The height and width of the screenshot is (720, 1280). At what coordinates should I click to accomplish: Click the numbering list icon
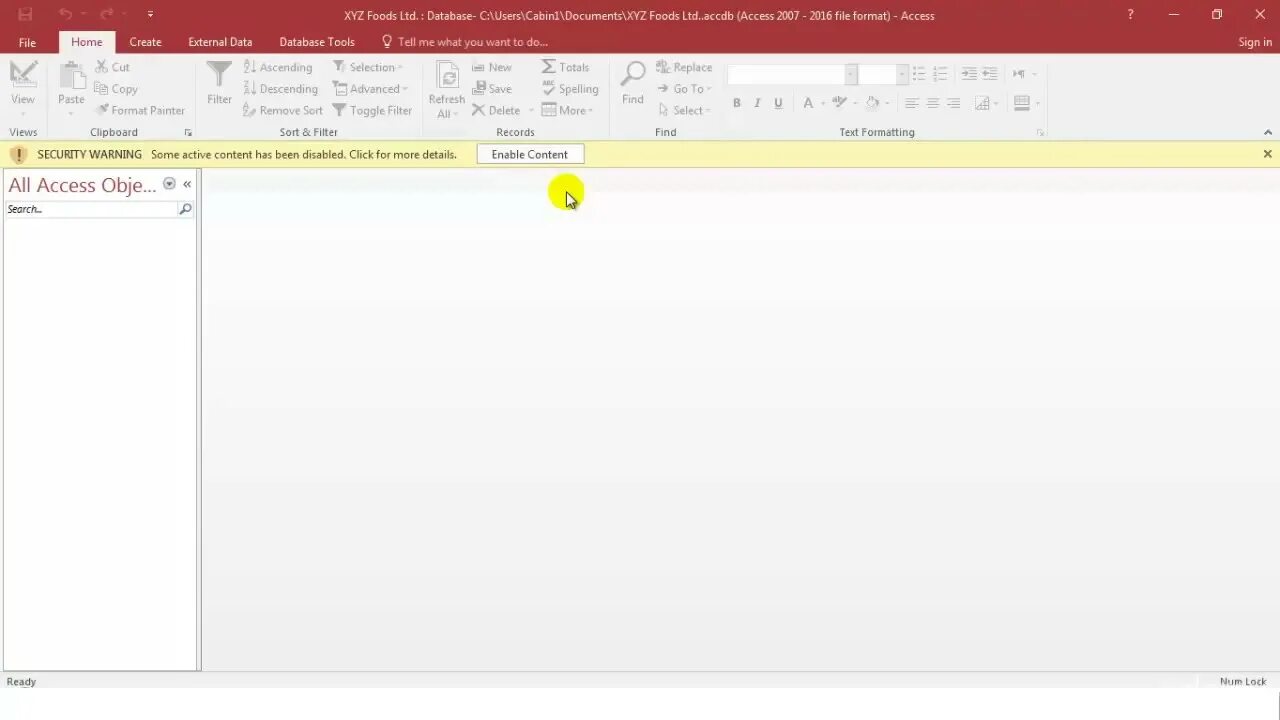[x=940, y=74]
